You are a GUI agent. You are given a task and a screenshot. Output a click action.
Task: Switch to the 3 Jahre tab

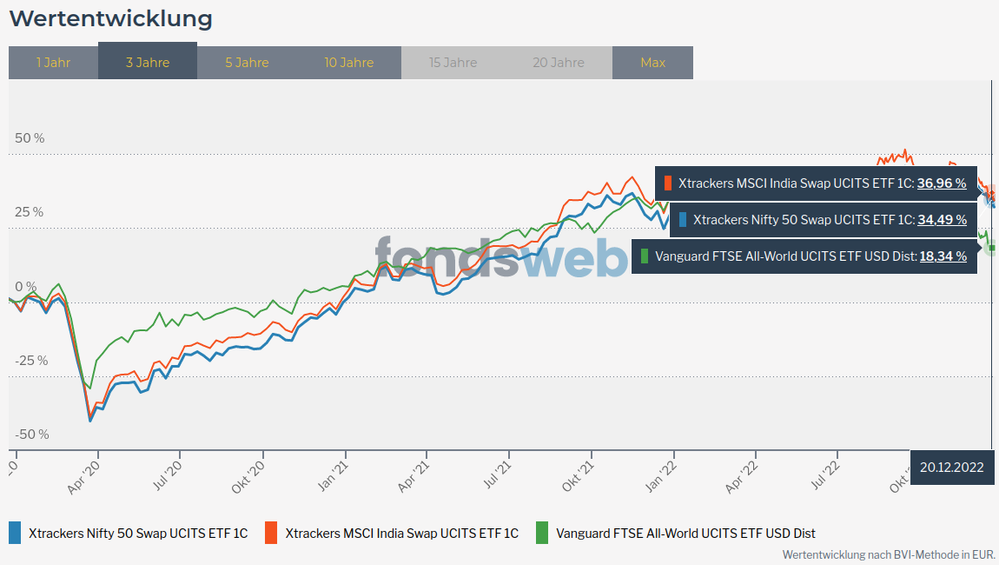coord(147,62)
